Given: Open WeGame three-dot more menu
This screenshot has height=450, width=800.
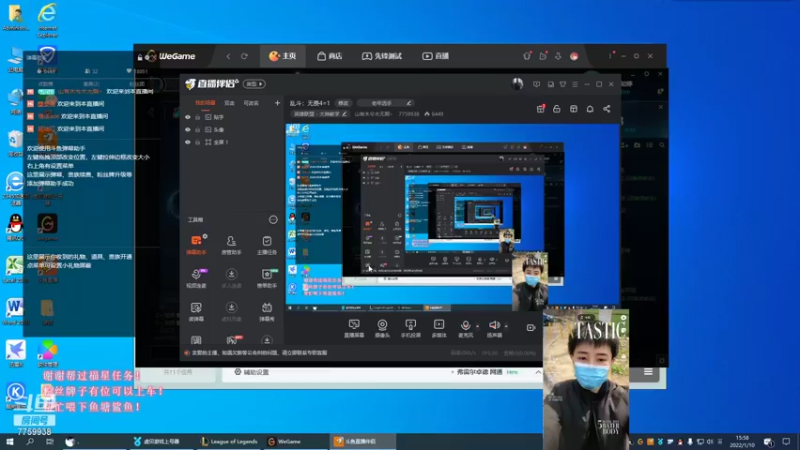Looking at the screenshot, I should [610, 56].
